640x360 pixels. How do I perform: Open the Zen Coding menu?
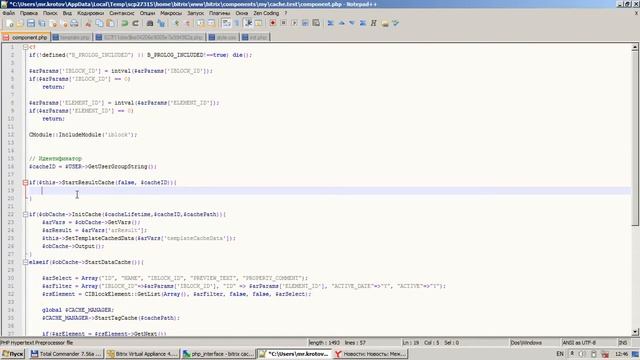[266, 13]
